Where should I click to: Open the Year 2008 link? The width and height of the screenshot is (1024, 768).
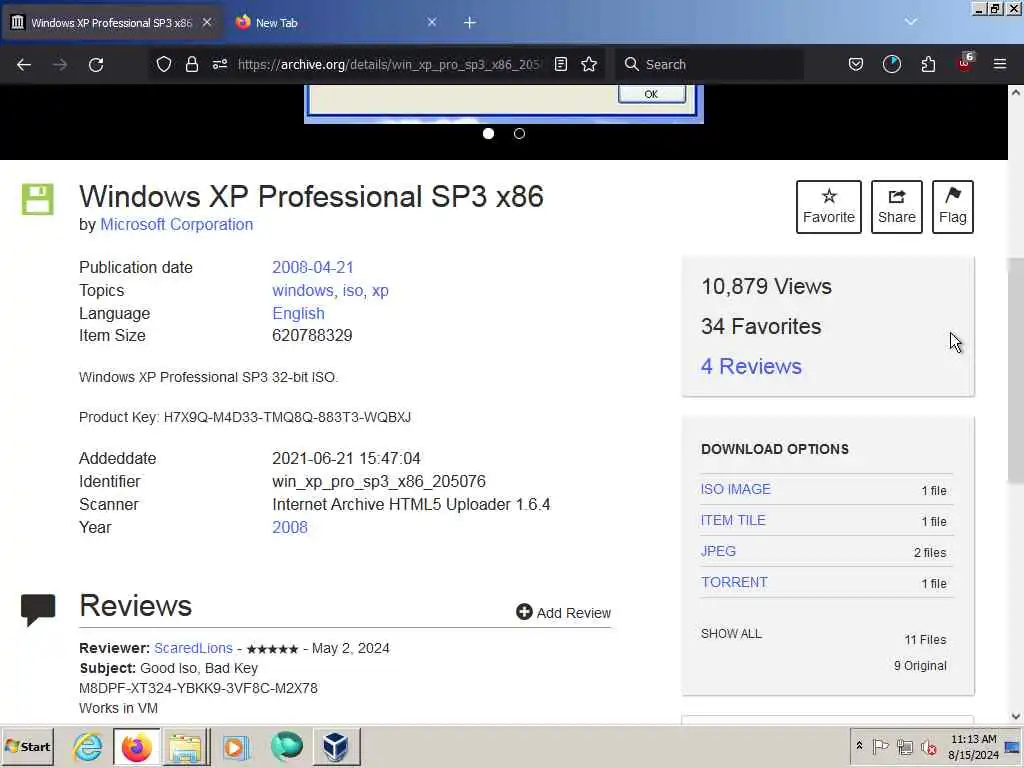click(290, 527)
